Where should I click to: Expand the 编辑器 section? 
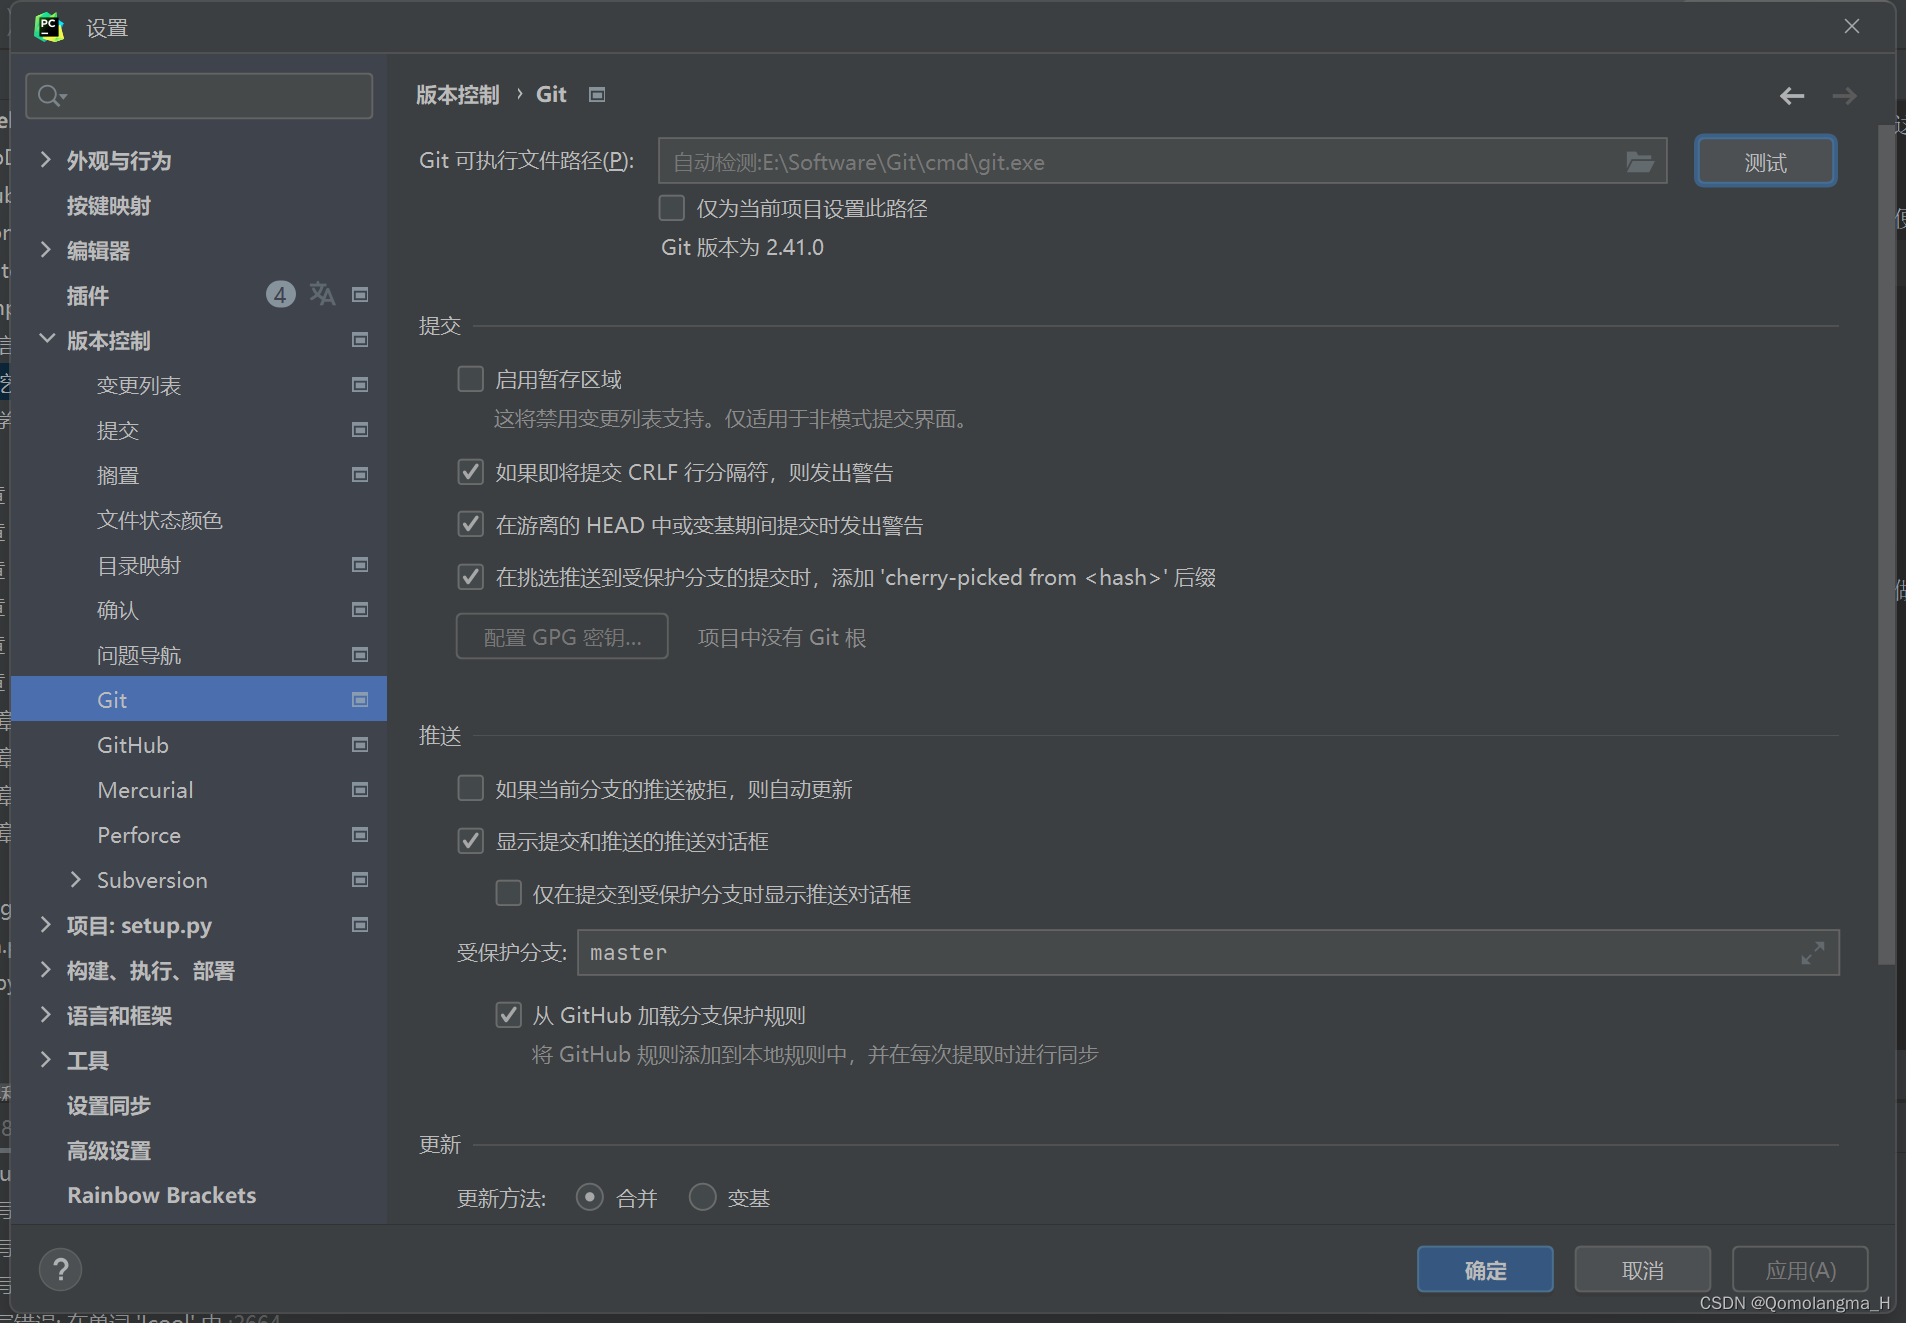pos(46,250)
